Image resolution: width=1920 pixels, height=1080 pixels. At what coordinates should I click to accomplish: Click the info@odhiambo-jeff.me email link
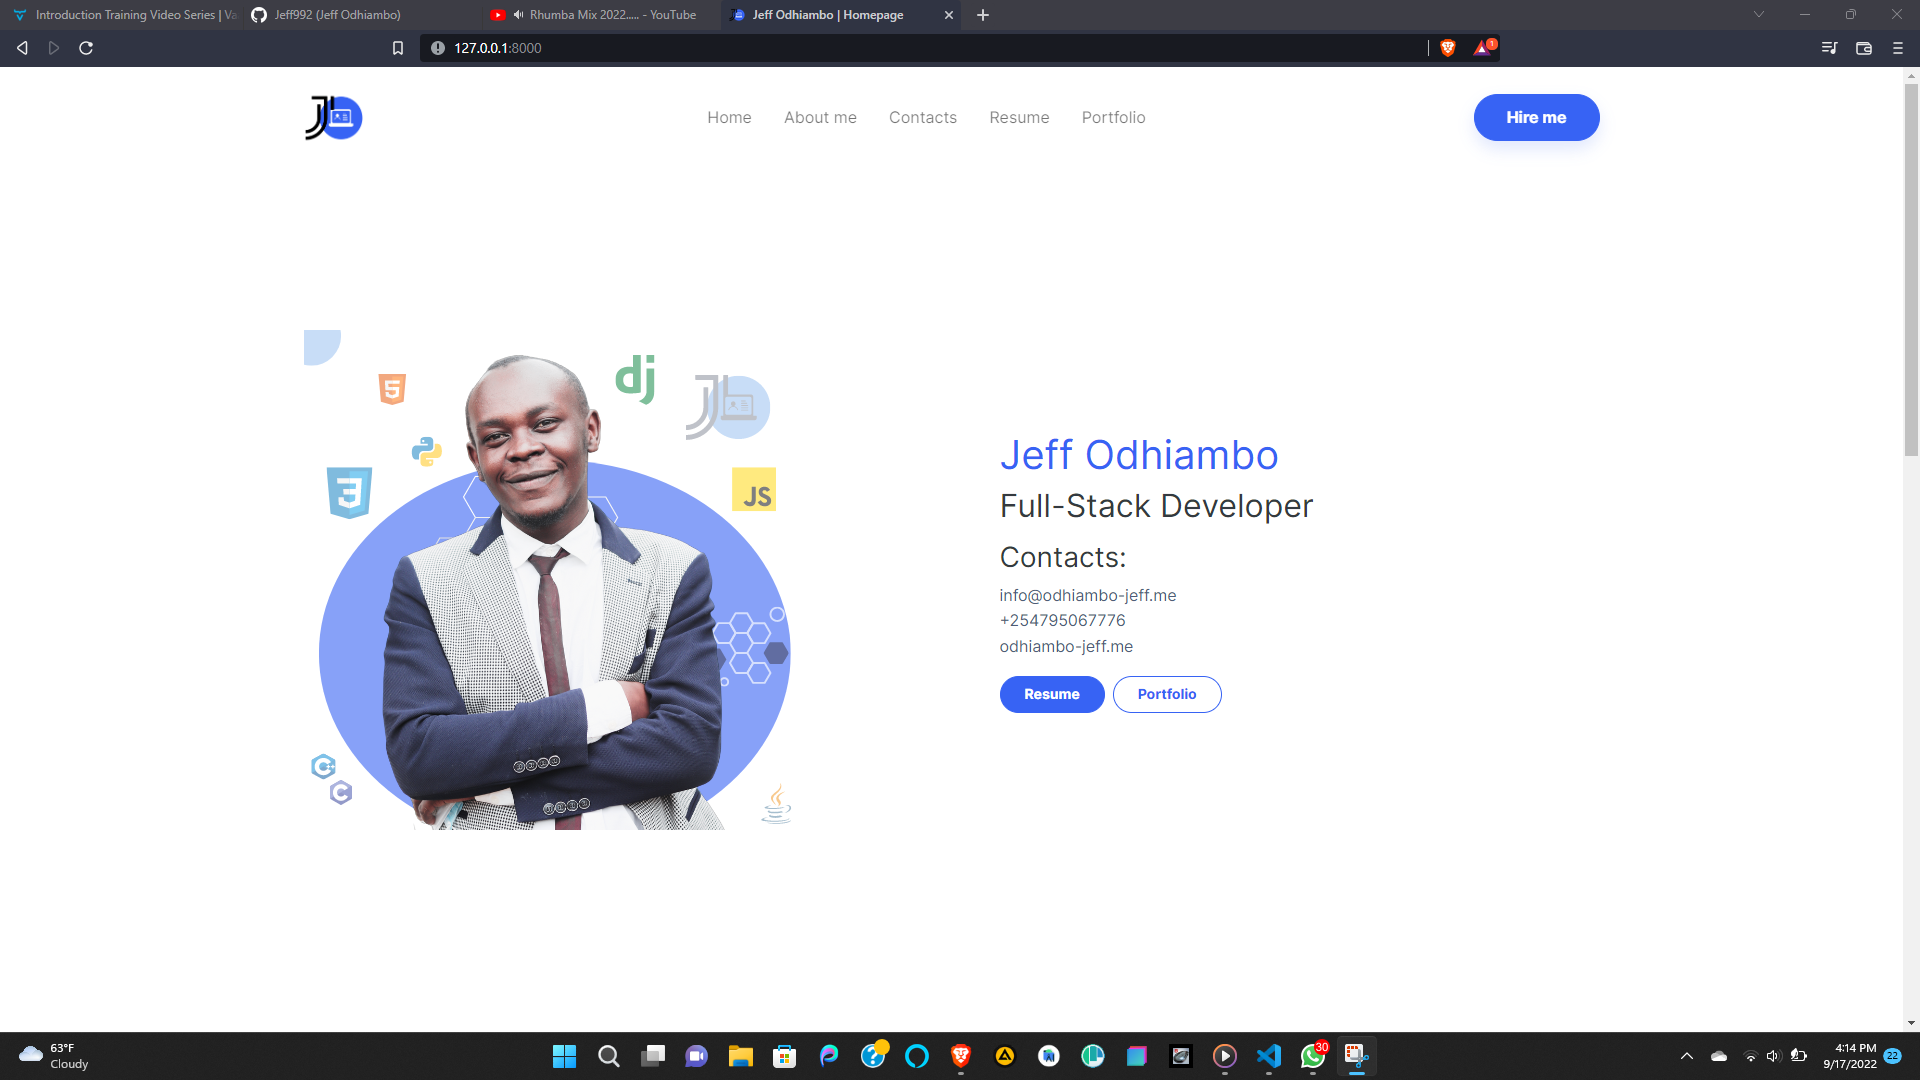click(x=1087, y=595)
